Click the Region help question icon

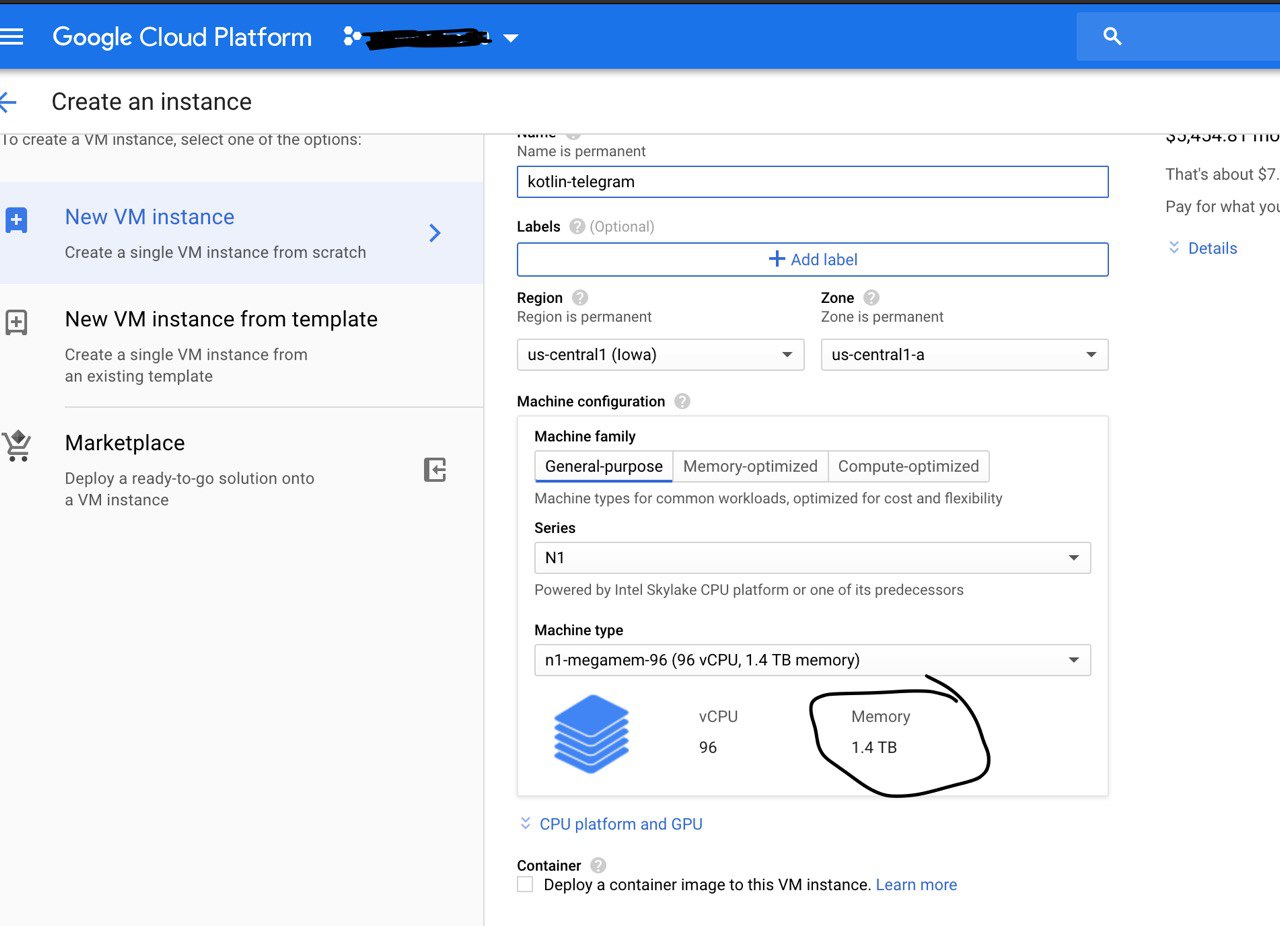[580, 298]
